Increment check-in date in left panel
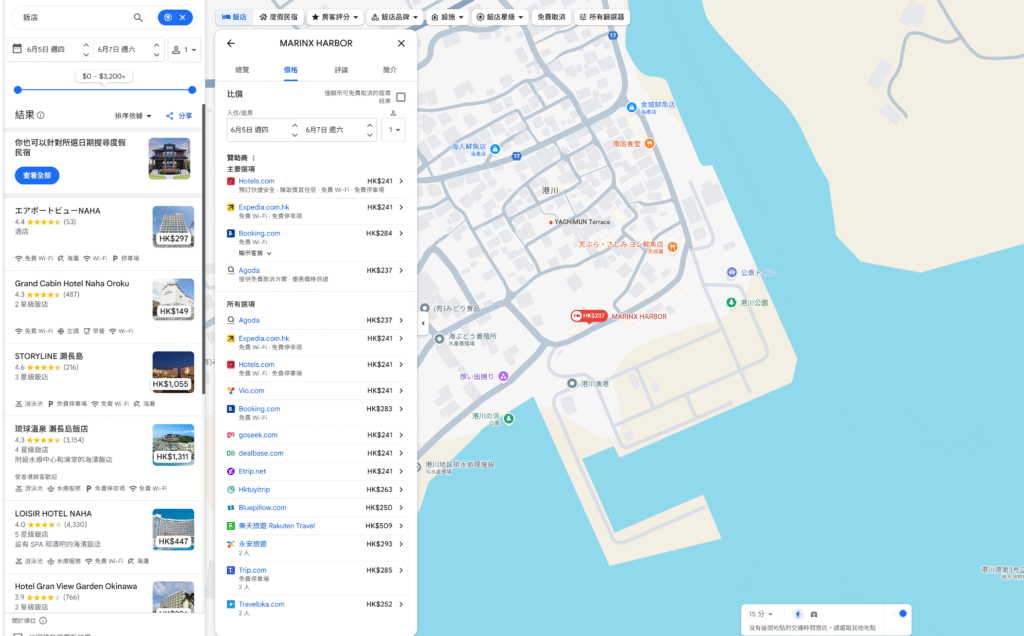 coord(86,45)
